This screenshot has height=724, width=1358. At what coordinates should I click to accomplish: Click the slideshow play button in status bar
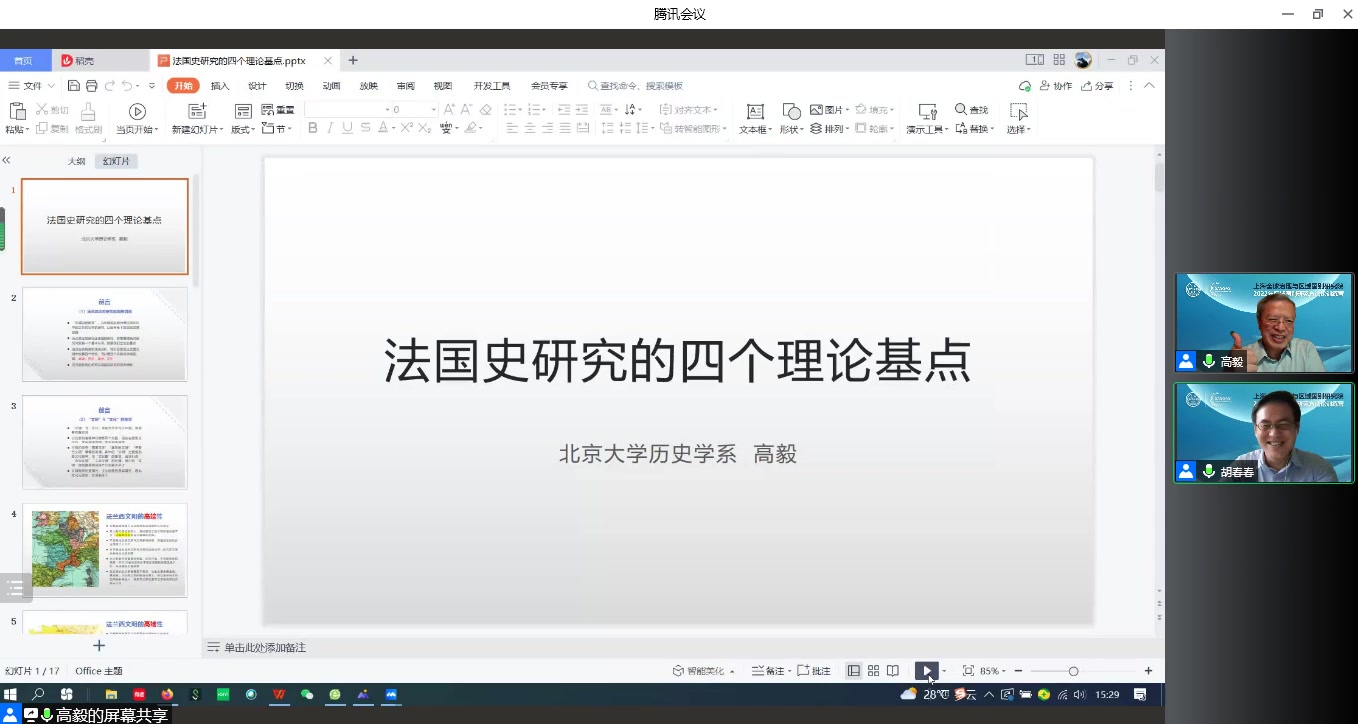(927, 671)
